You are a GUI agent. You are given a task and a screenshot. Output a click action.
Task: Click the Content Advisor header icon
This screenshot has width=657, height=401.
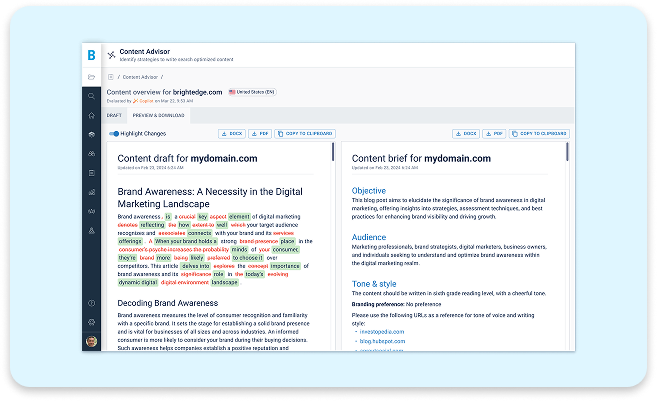[x=111, y=55]
